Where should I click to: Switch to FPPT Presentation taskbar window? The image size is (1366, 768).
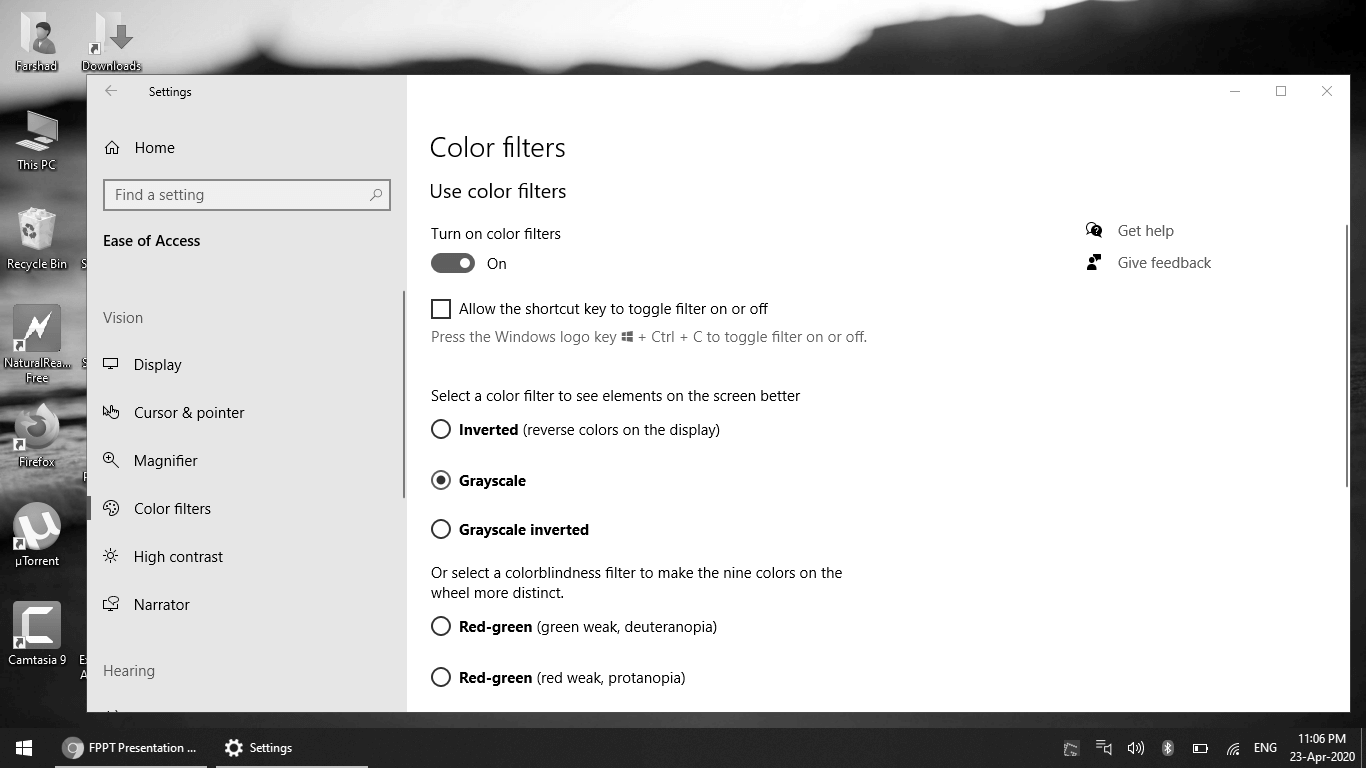pos(129,748)
